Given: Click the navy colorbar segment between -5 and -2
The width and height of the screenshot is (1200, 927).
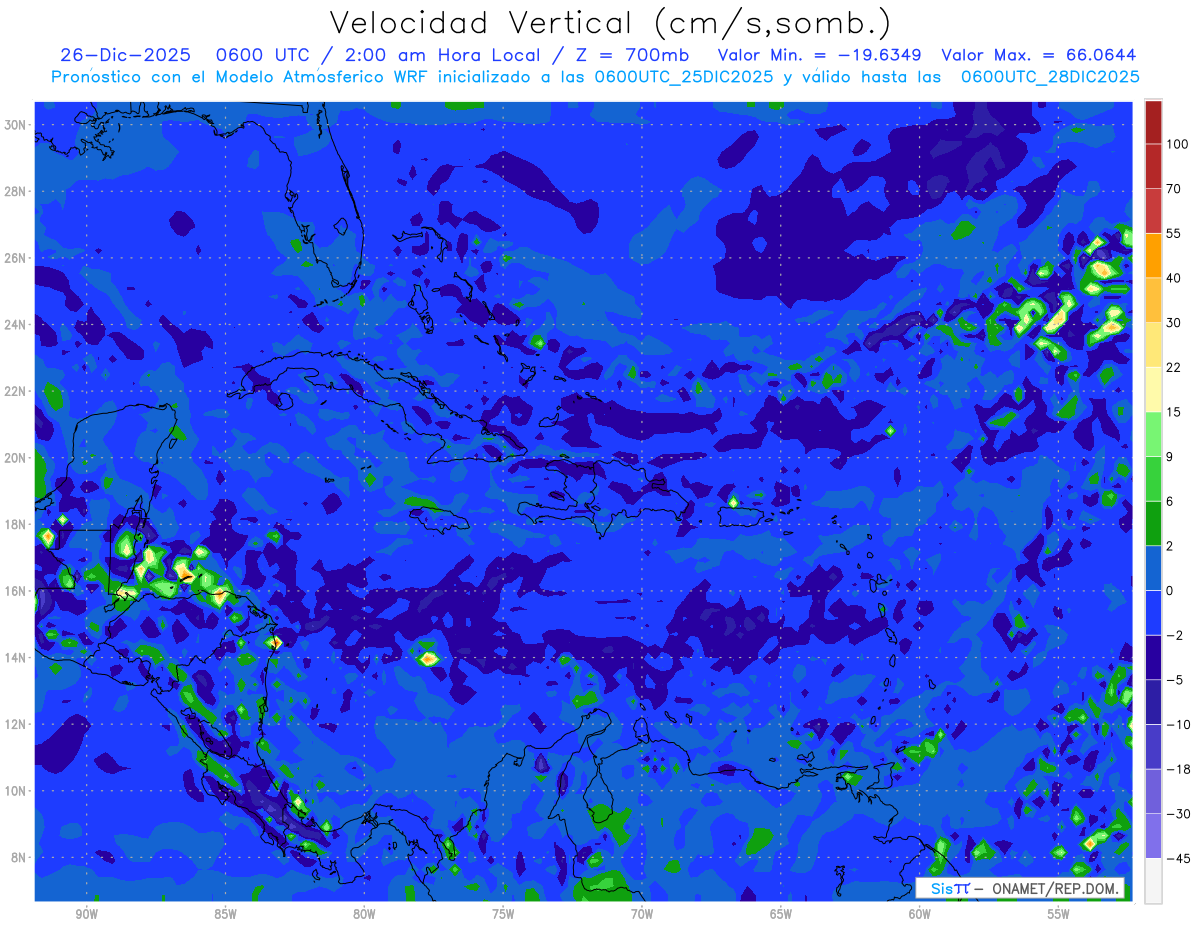Looking at the screenshot, I should pyautogui.click(x=1153, y=657).
